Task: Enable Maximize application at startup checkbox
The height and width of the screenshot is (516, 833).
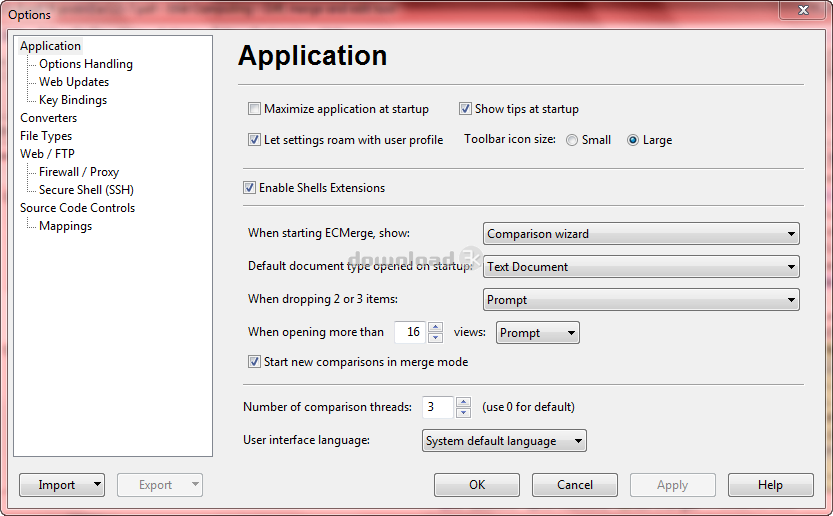Action: tap(254, 109)
